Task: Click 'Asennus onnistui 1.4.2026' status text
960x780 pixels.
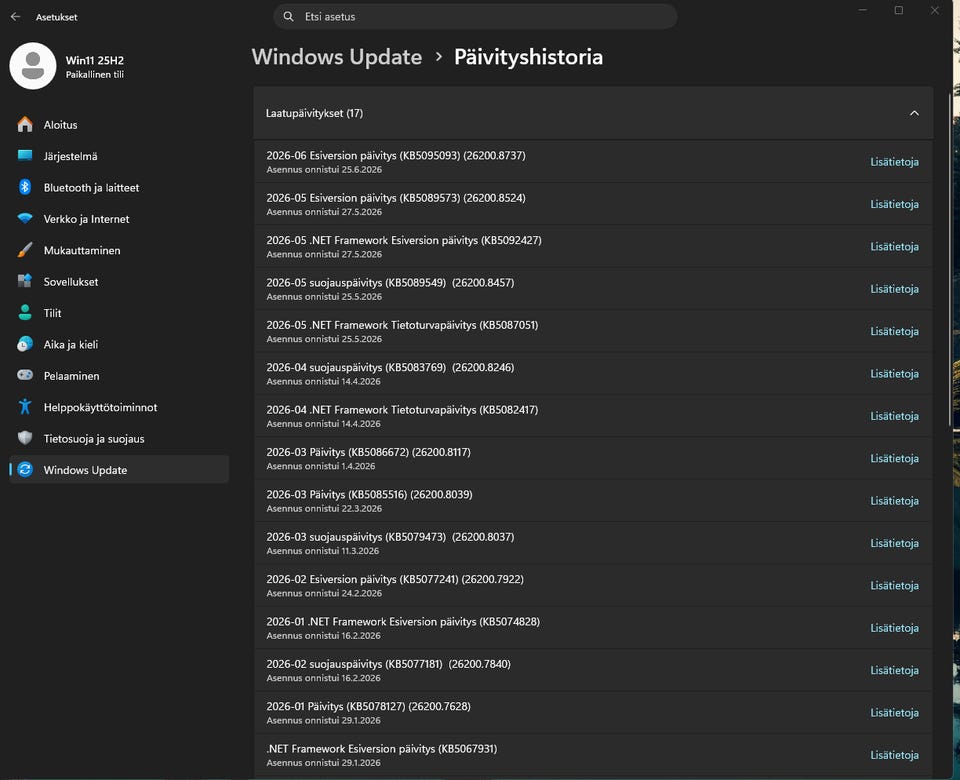Action: point(321,466)
